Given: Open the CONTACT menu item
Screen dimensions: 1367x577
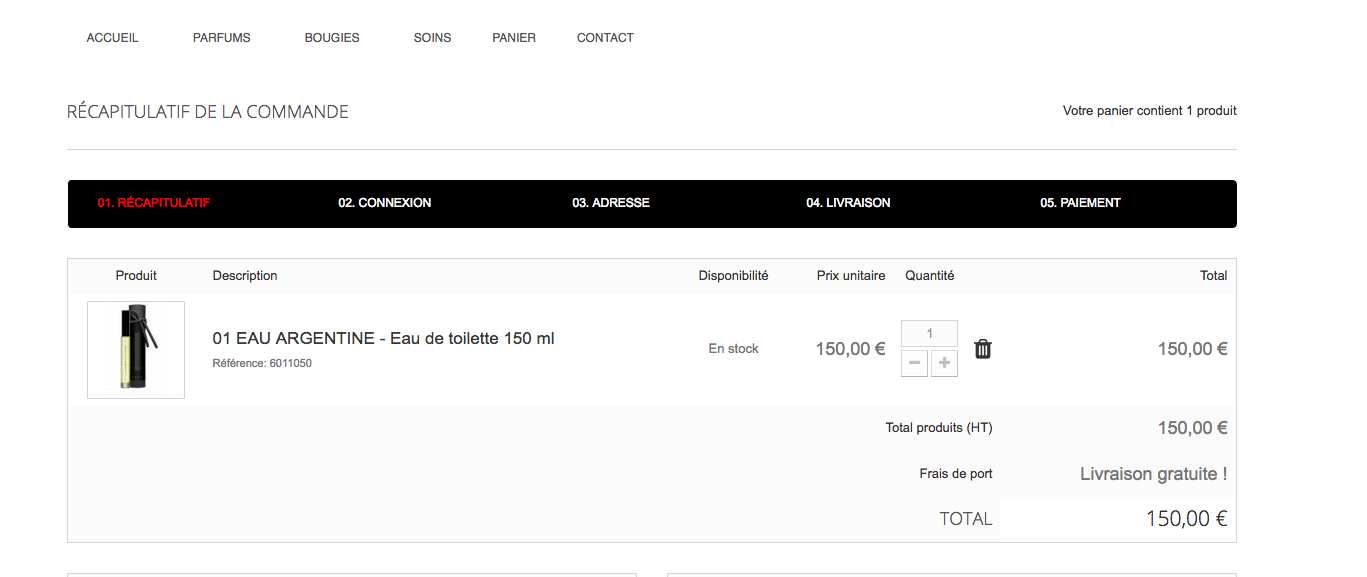Looking at the screenshot, I should (x=605, y=38).
